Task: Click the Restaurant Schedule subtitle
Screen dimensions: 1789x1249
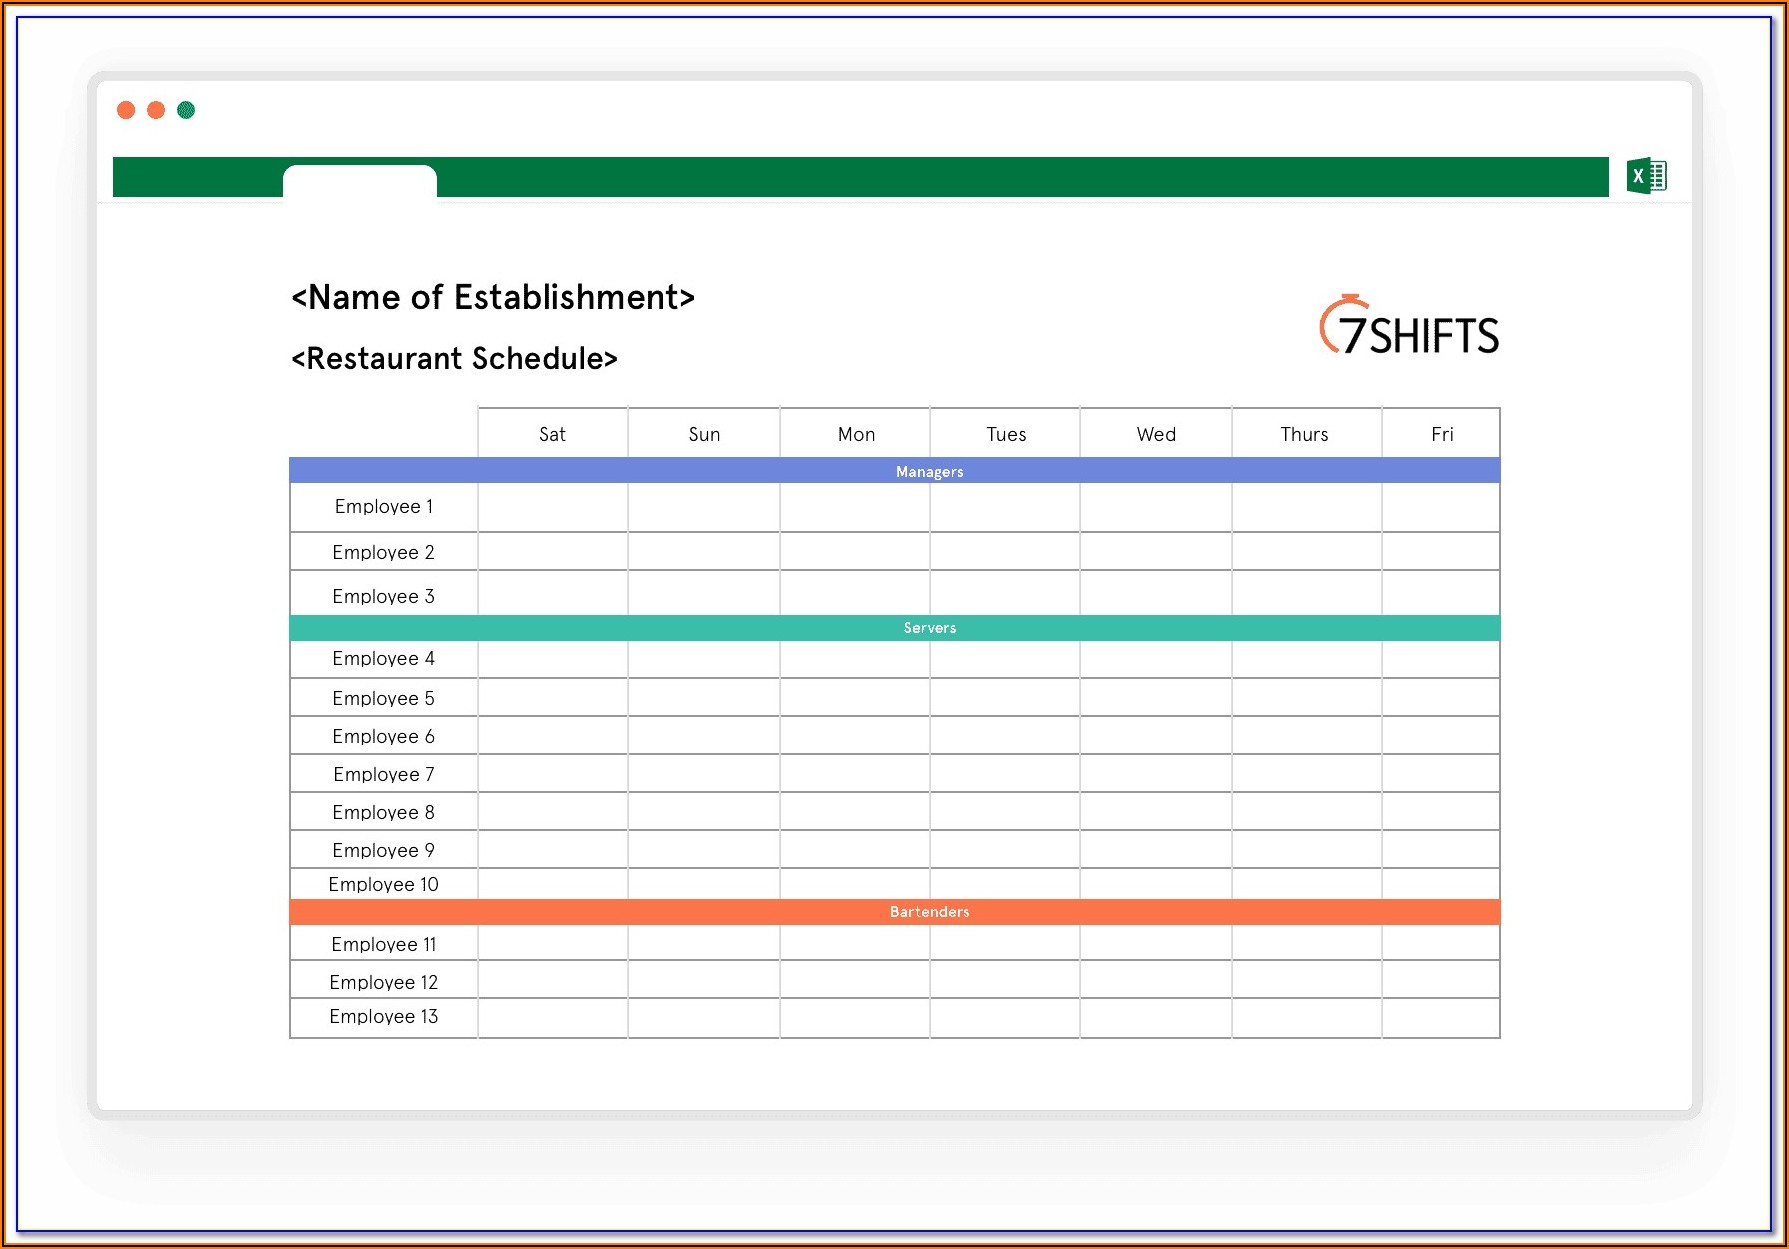Action: click(454, 358)
